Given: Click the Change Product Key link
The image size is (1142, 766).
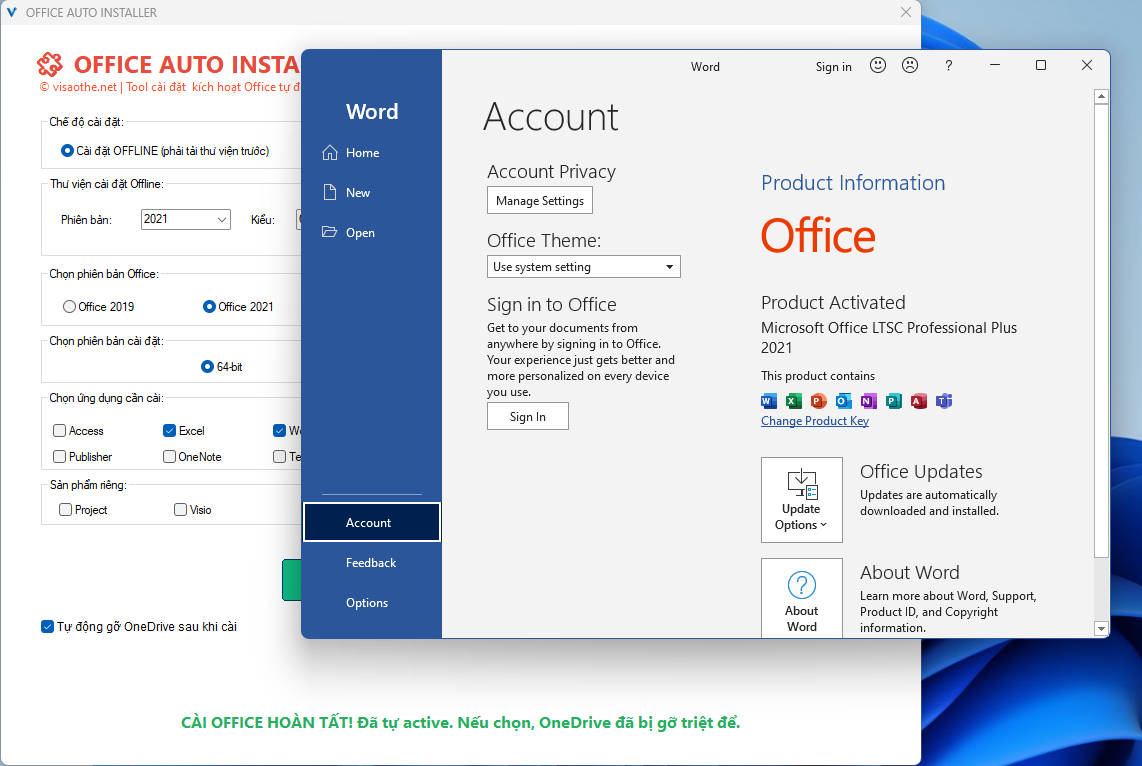Looking at the screenshot, I should coord(815,421).
